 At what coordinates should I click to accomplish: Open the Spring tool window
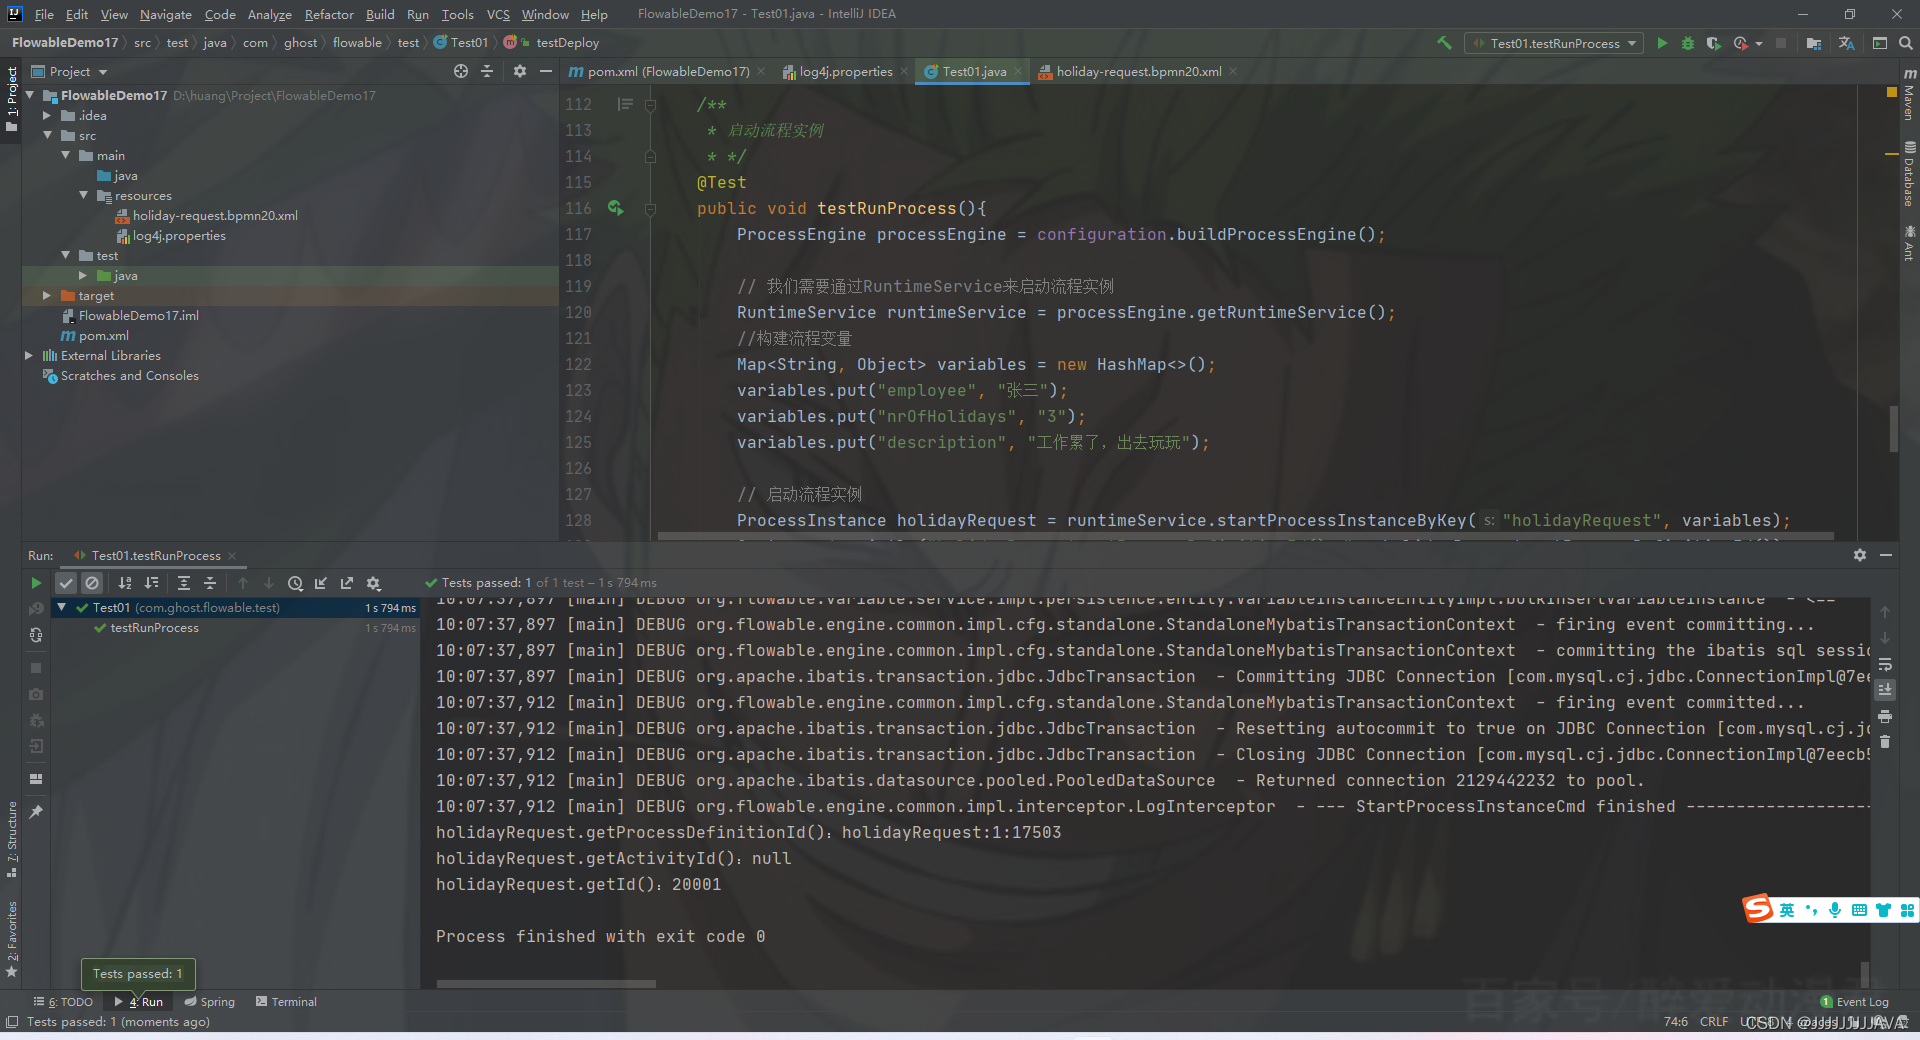(x=209, y=1001)
